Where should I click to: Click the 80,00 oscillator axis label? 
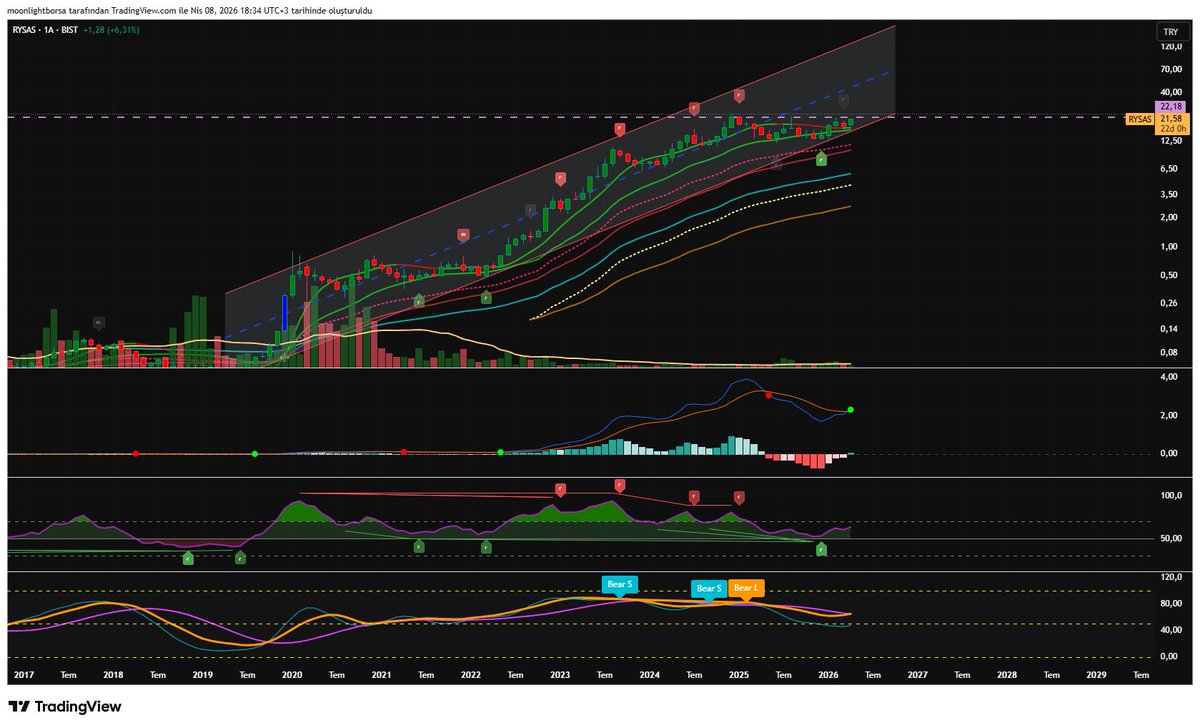point(1171,604)
